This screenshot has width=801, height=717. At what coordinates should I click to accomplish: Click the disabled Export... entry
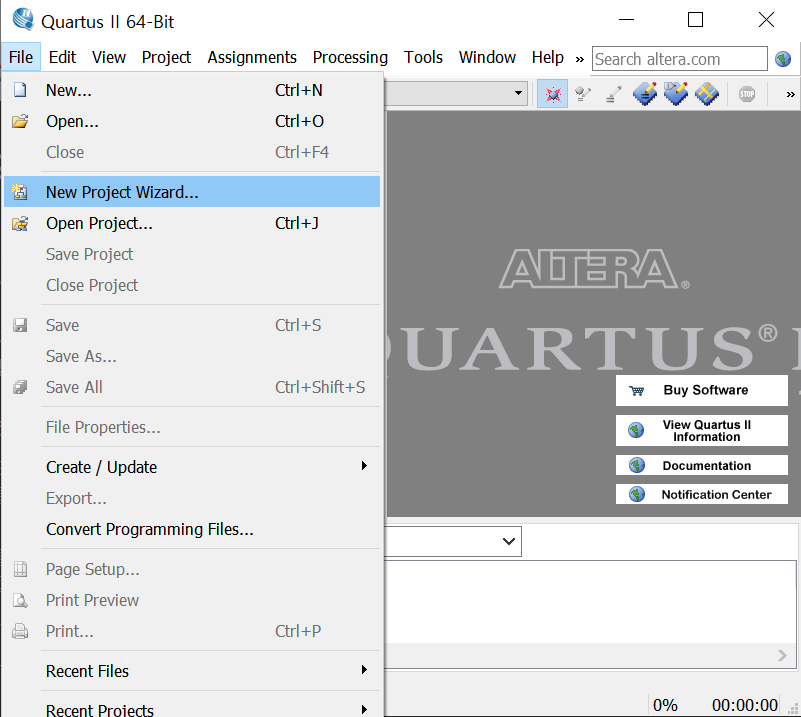192,498
